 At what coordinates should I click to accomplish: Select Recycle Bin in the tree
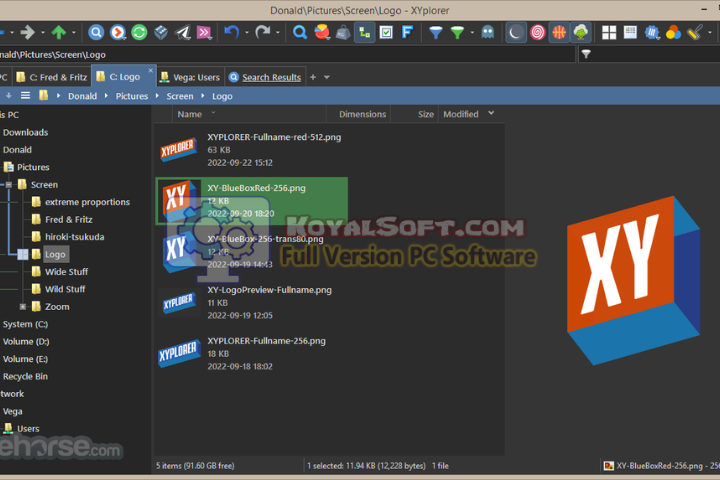[x=25, y=376]
